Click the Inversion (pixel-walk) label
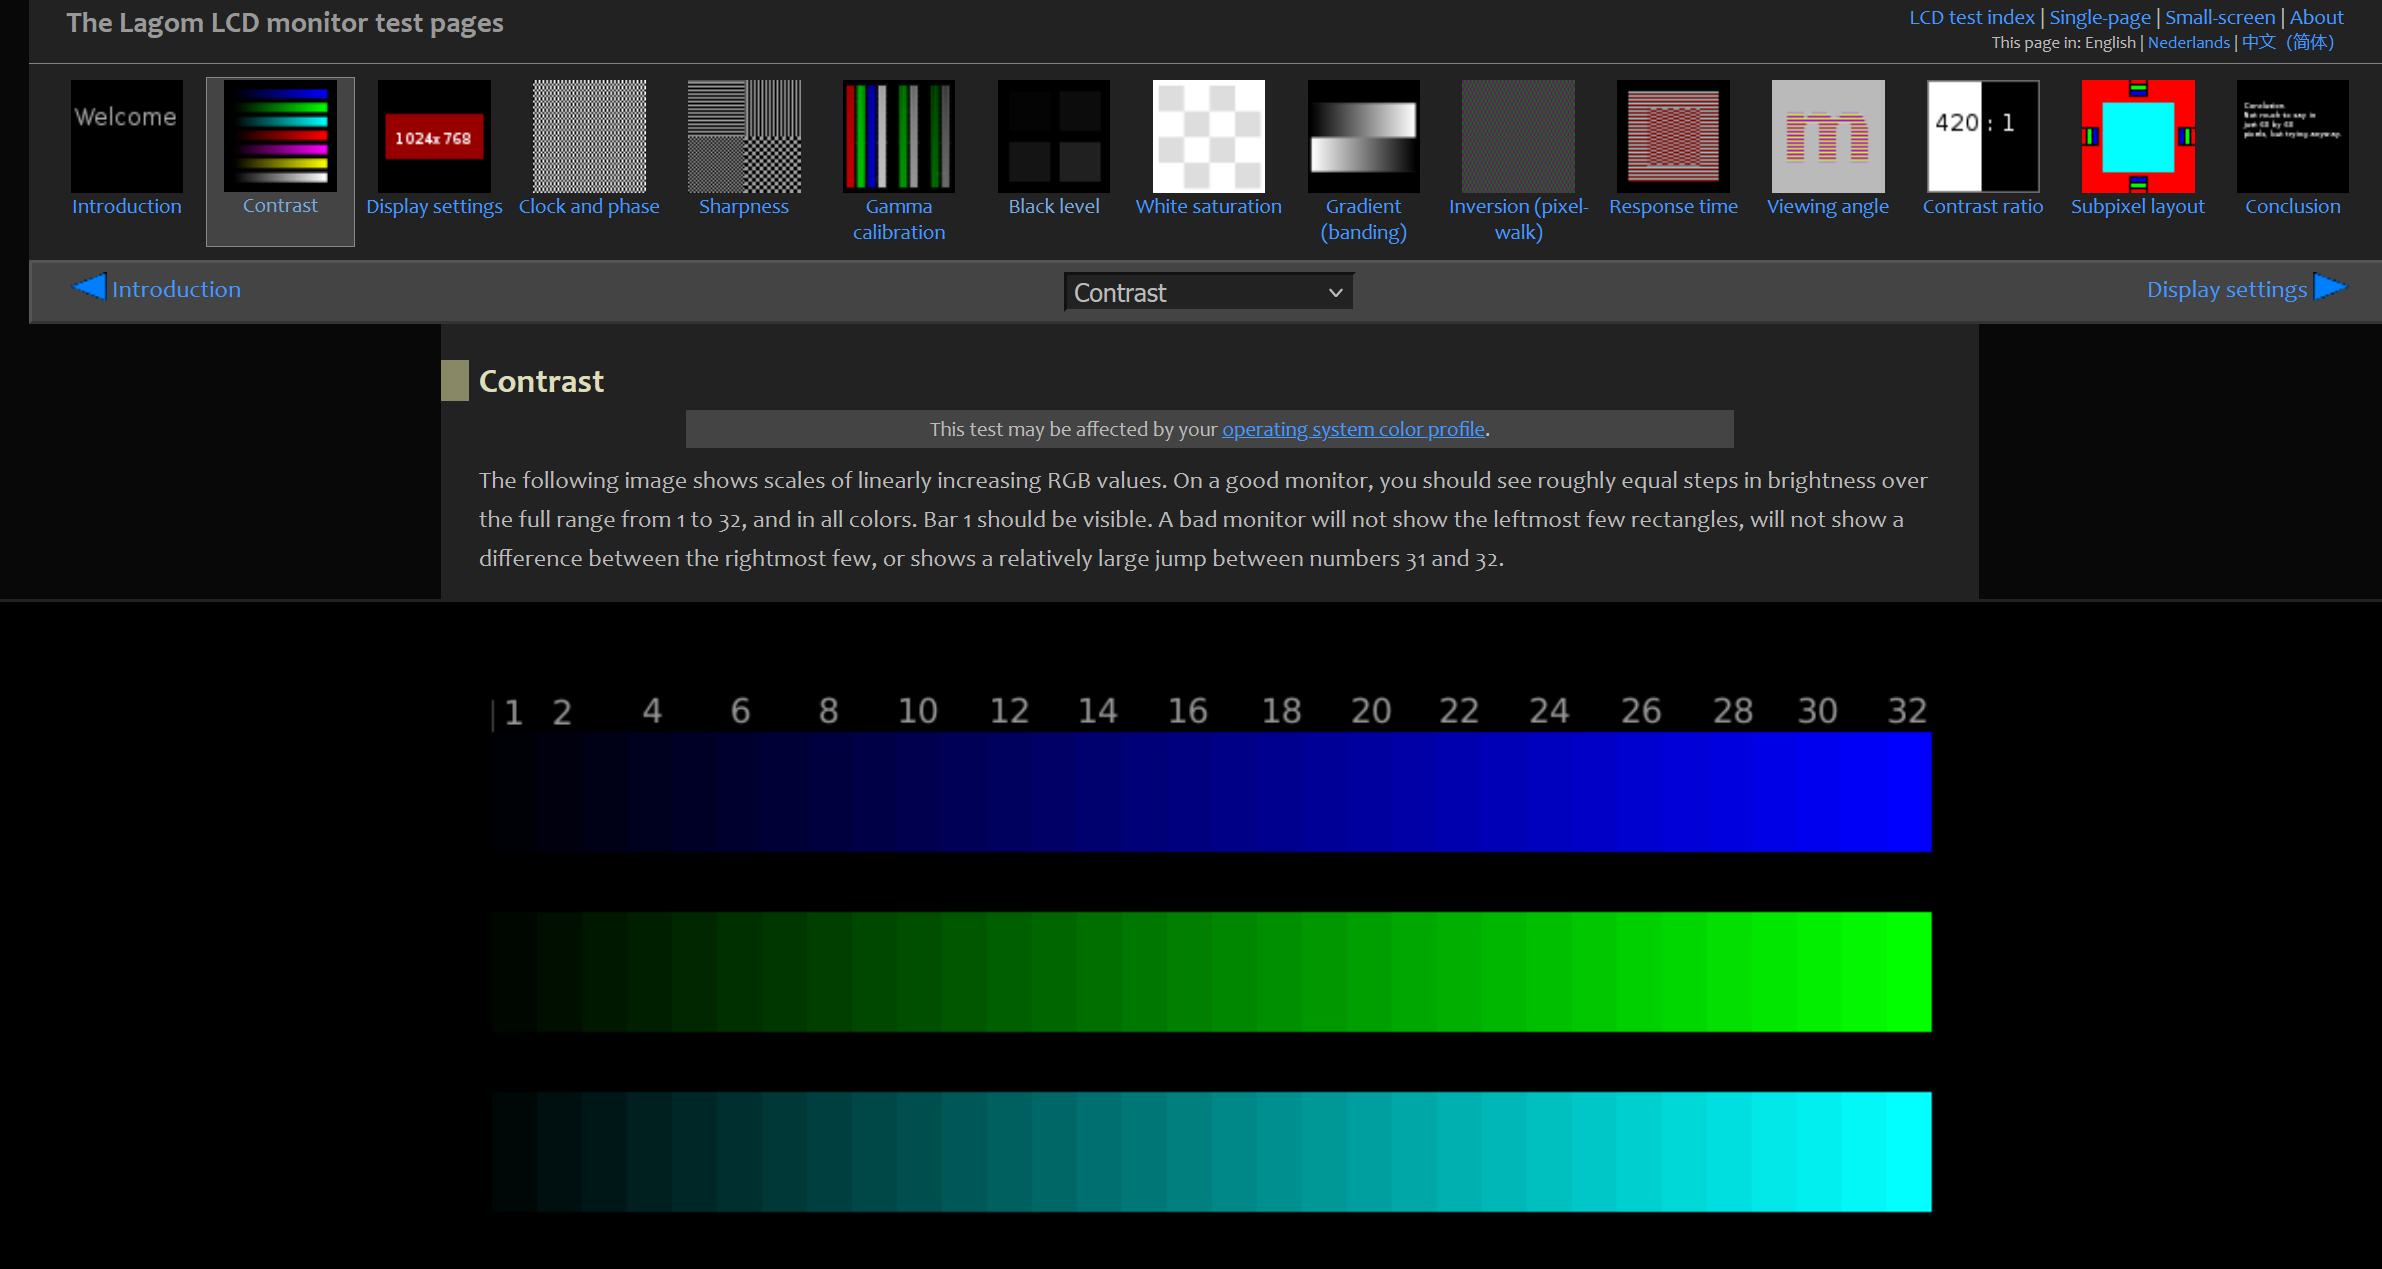 1518,219
